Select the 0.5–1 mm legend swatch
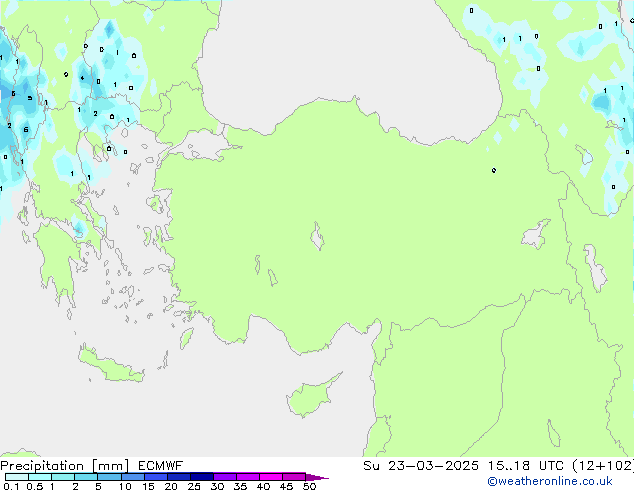 coord(40,477)
